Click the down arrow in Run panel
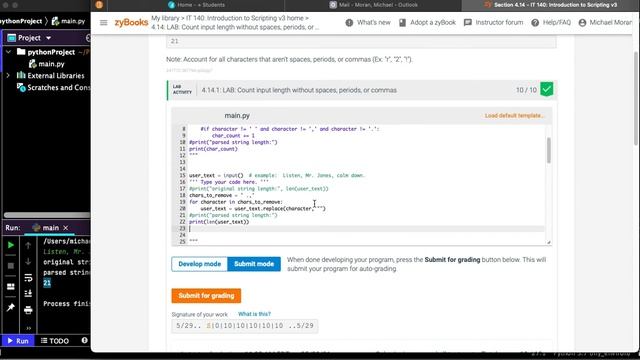Image resolution: width=640 pixels, height=360 pixels. [x=28, y=262]
